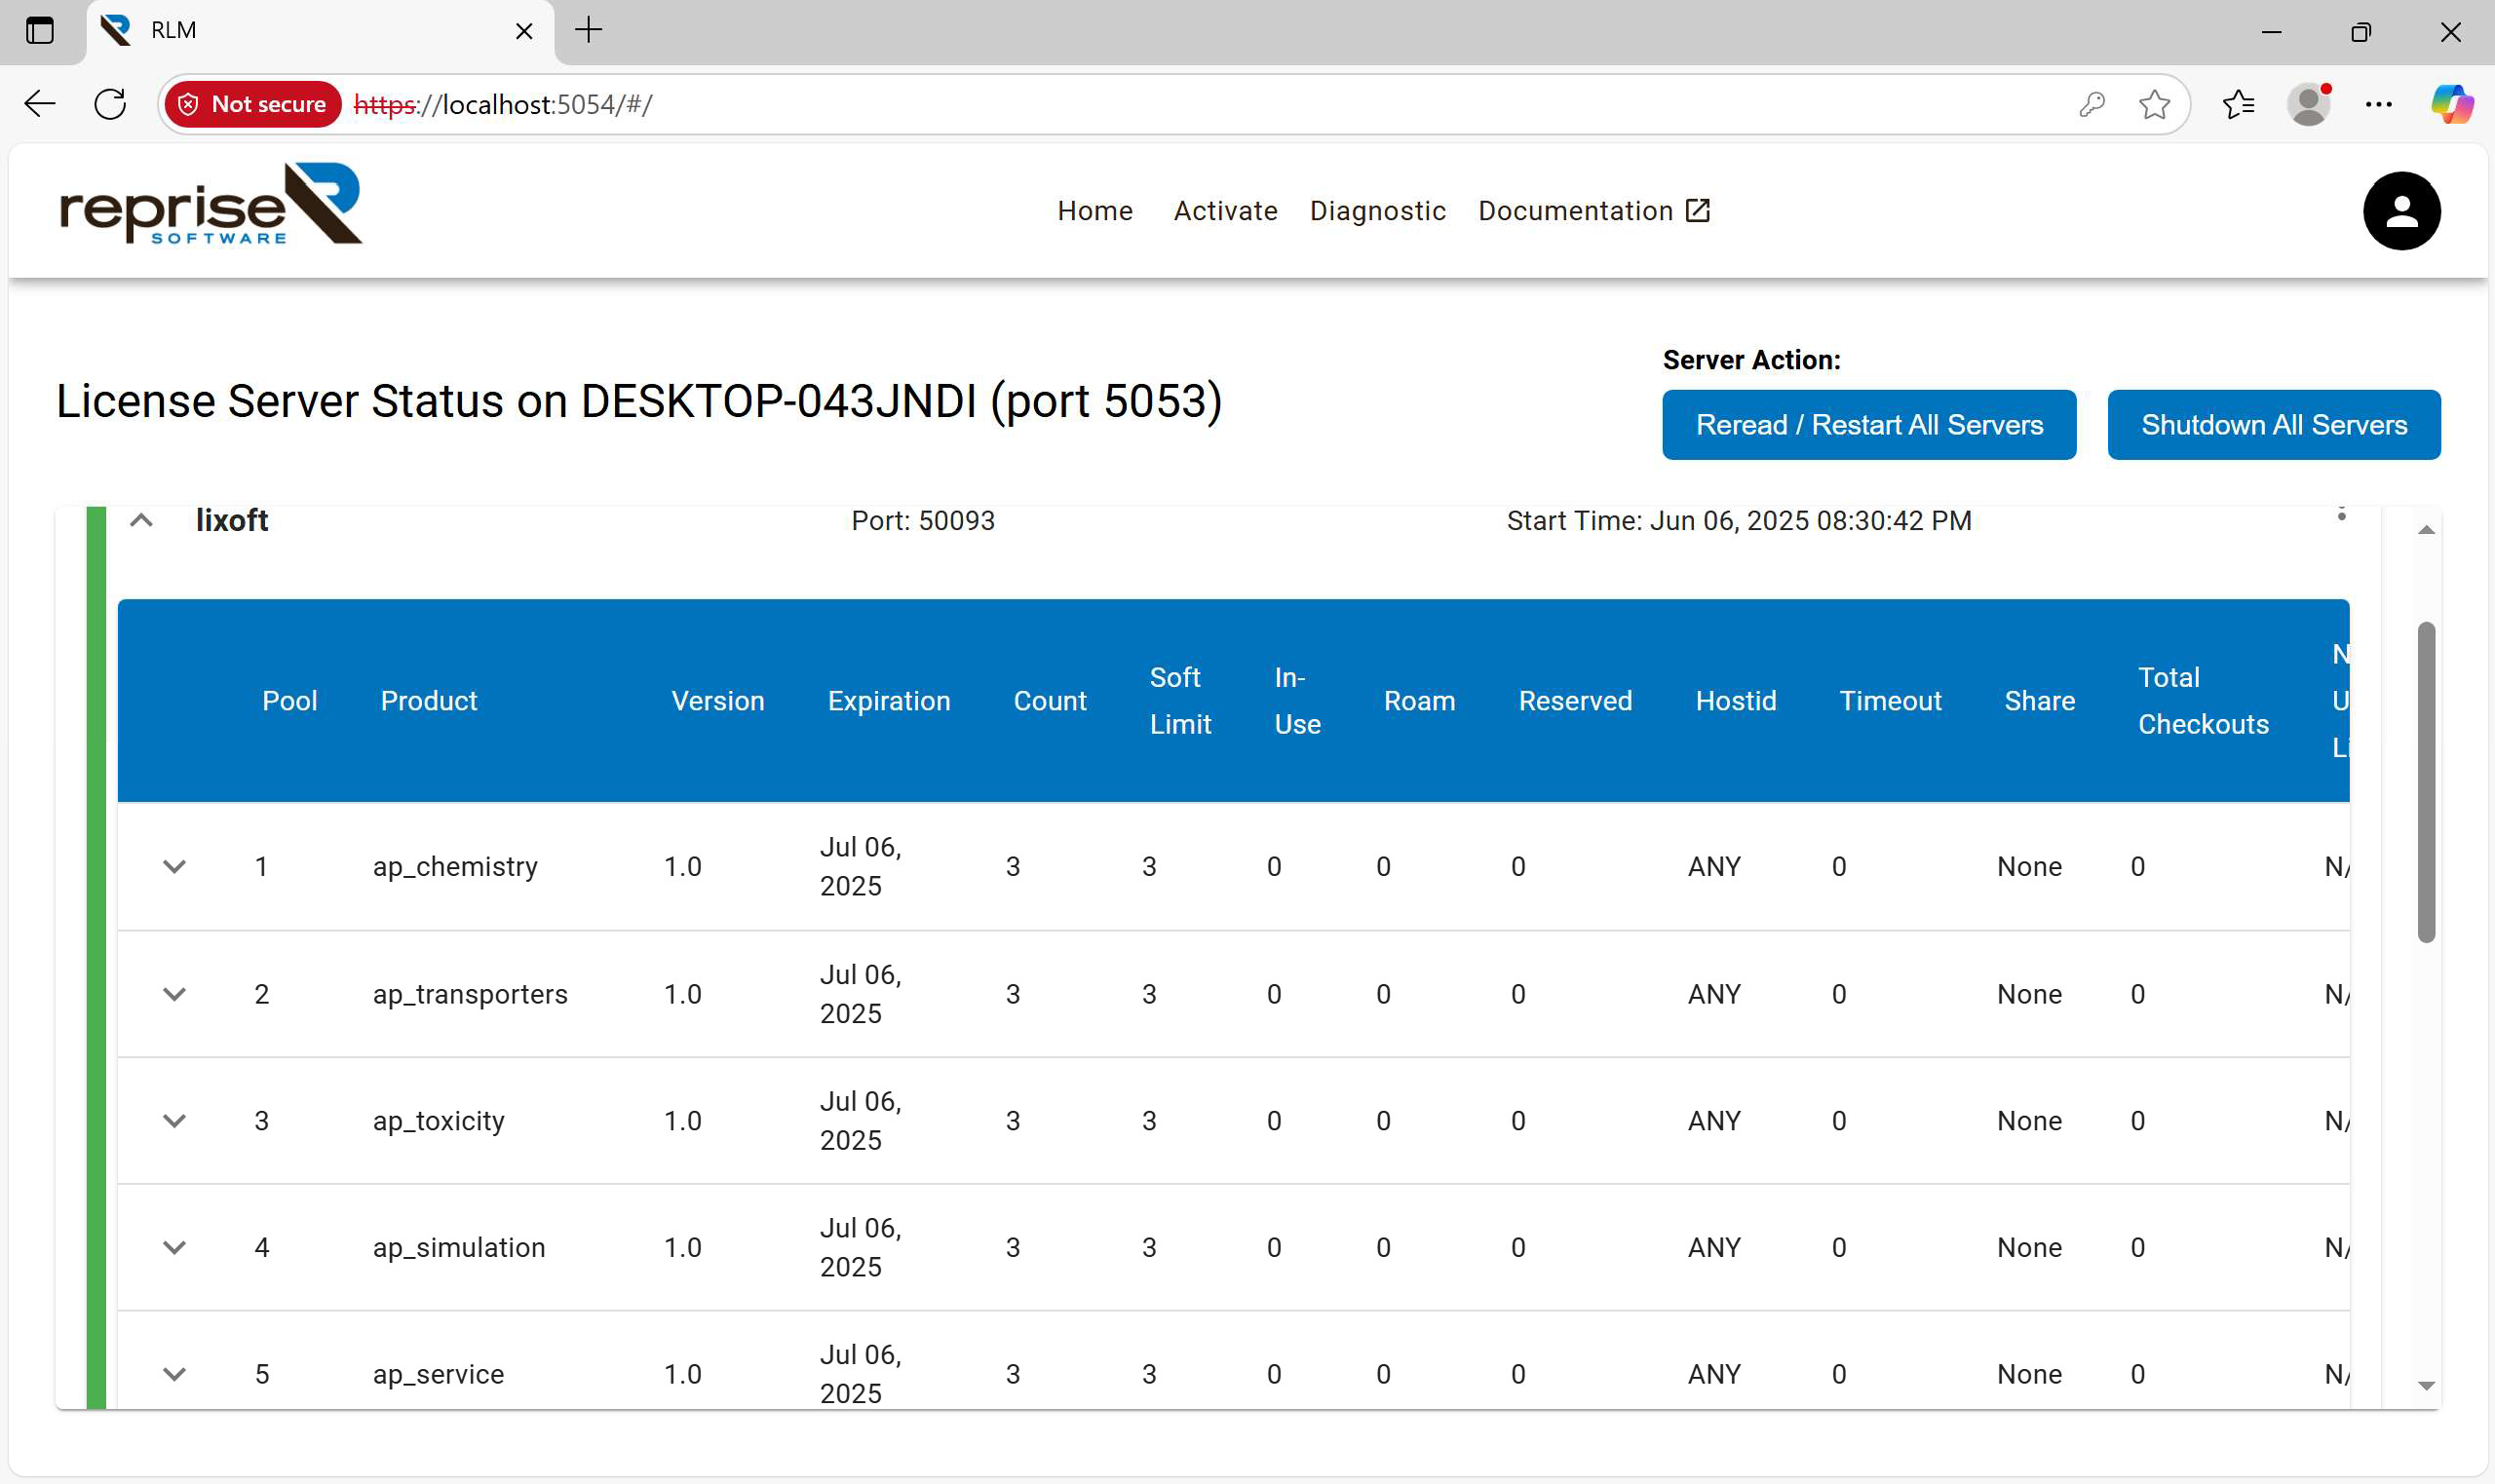Open browser settings and more menu
2495x1484 pixels.
pyautogui.click(x=2378, y=104)
